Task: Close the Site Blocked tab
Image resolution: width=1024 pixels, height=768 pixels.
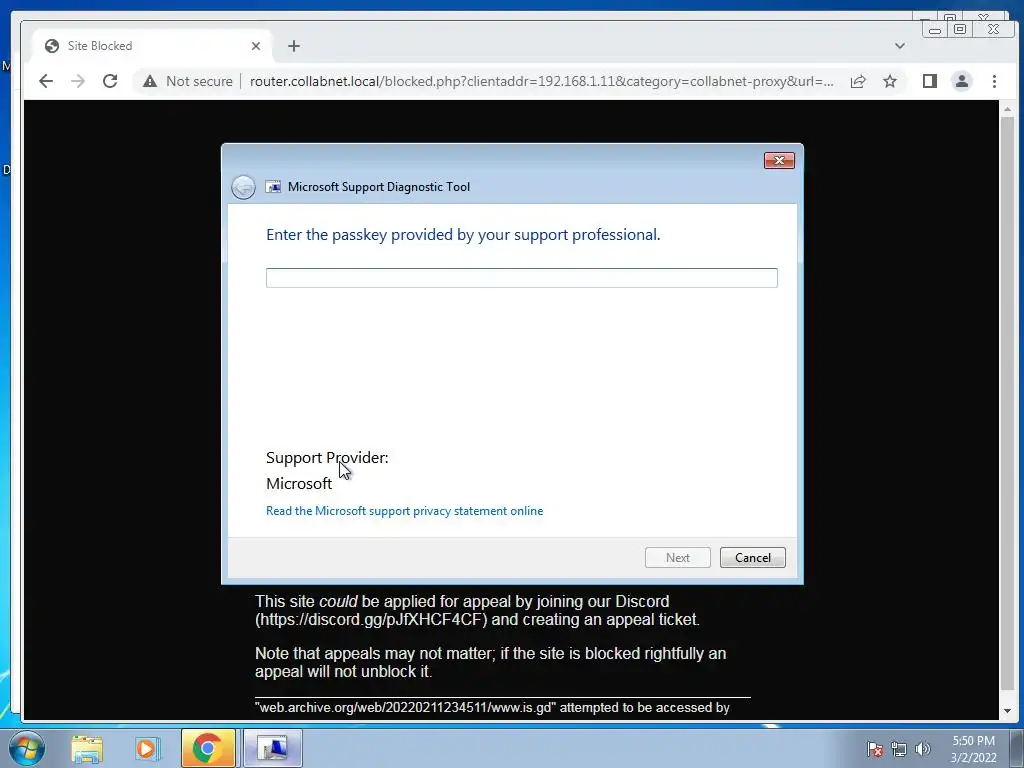Action: [256, 46]
